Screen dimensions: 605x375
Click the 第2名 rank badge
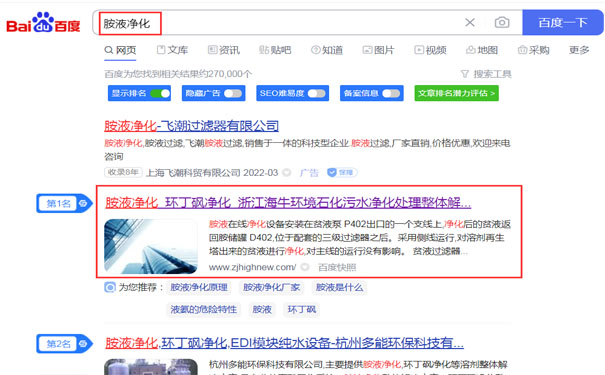tap(64, 344)
